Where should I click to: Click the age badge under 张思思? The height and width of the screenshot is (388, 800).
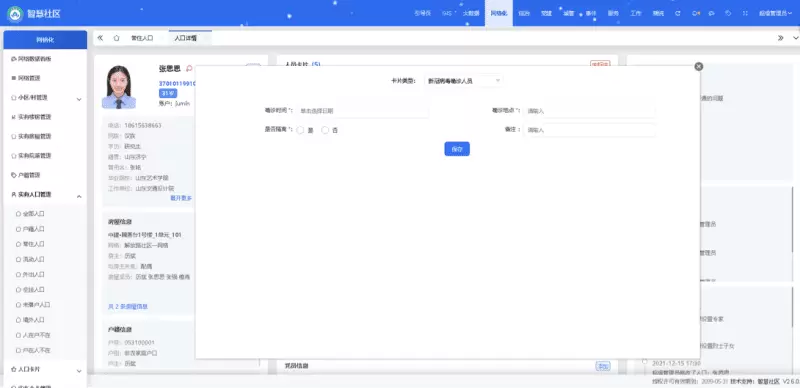(168, 93)
